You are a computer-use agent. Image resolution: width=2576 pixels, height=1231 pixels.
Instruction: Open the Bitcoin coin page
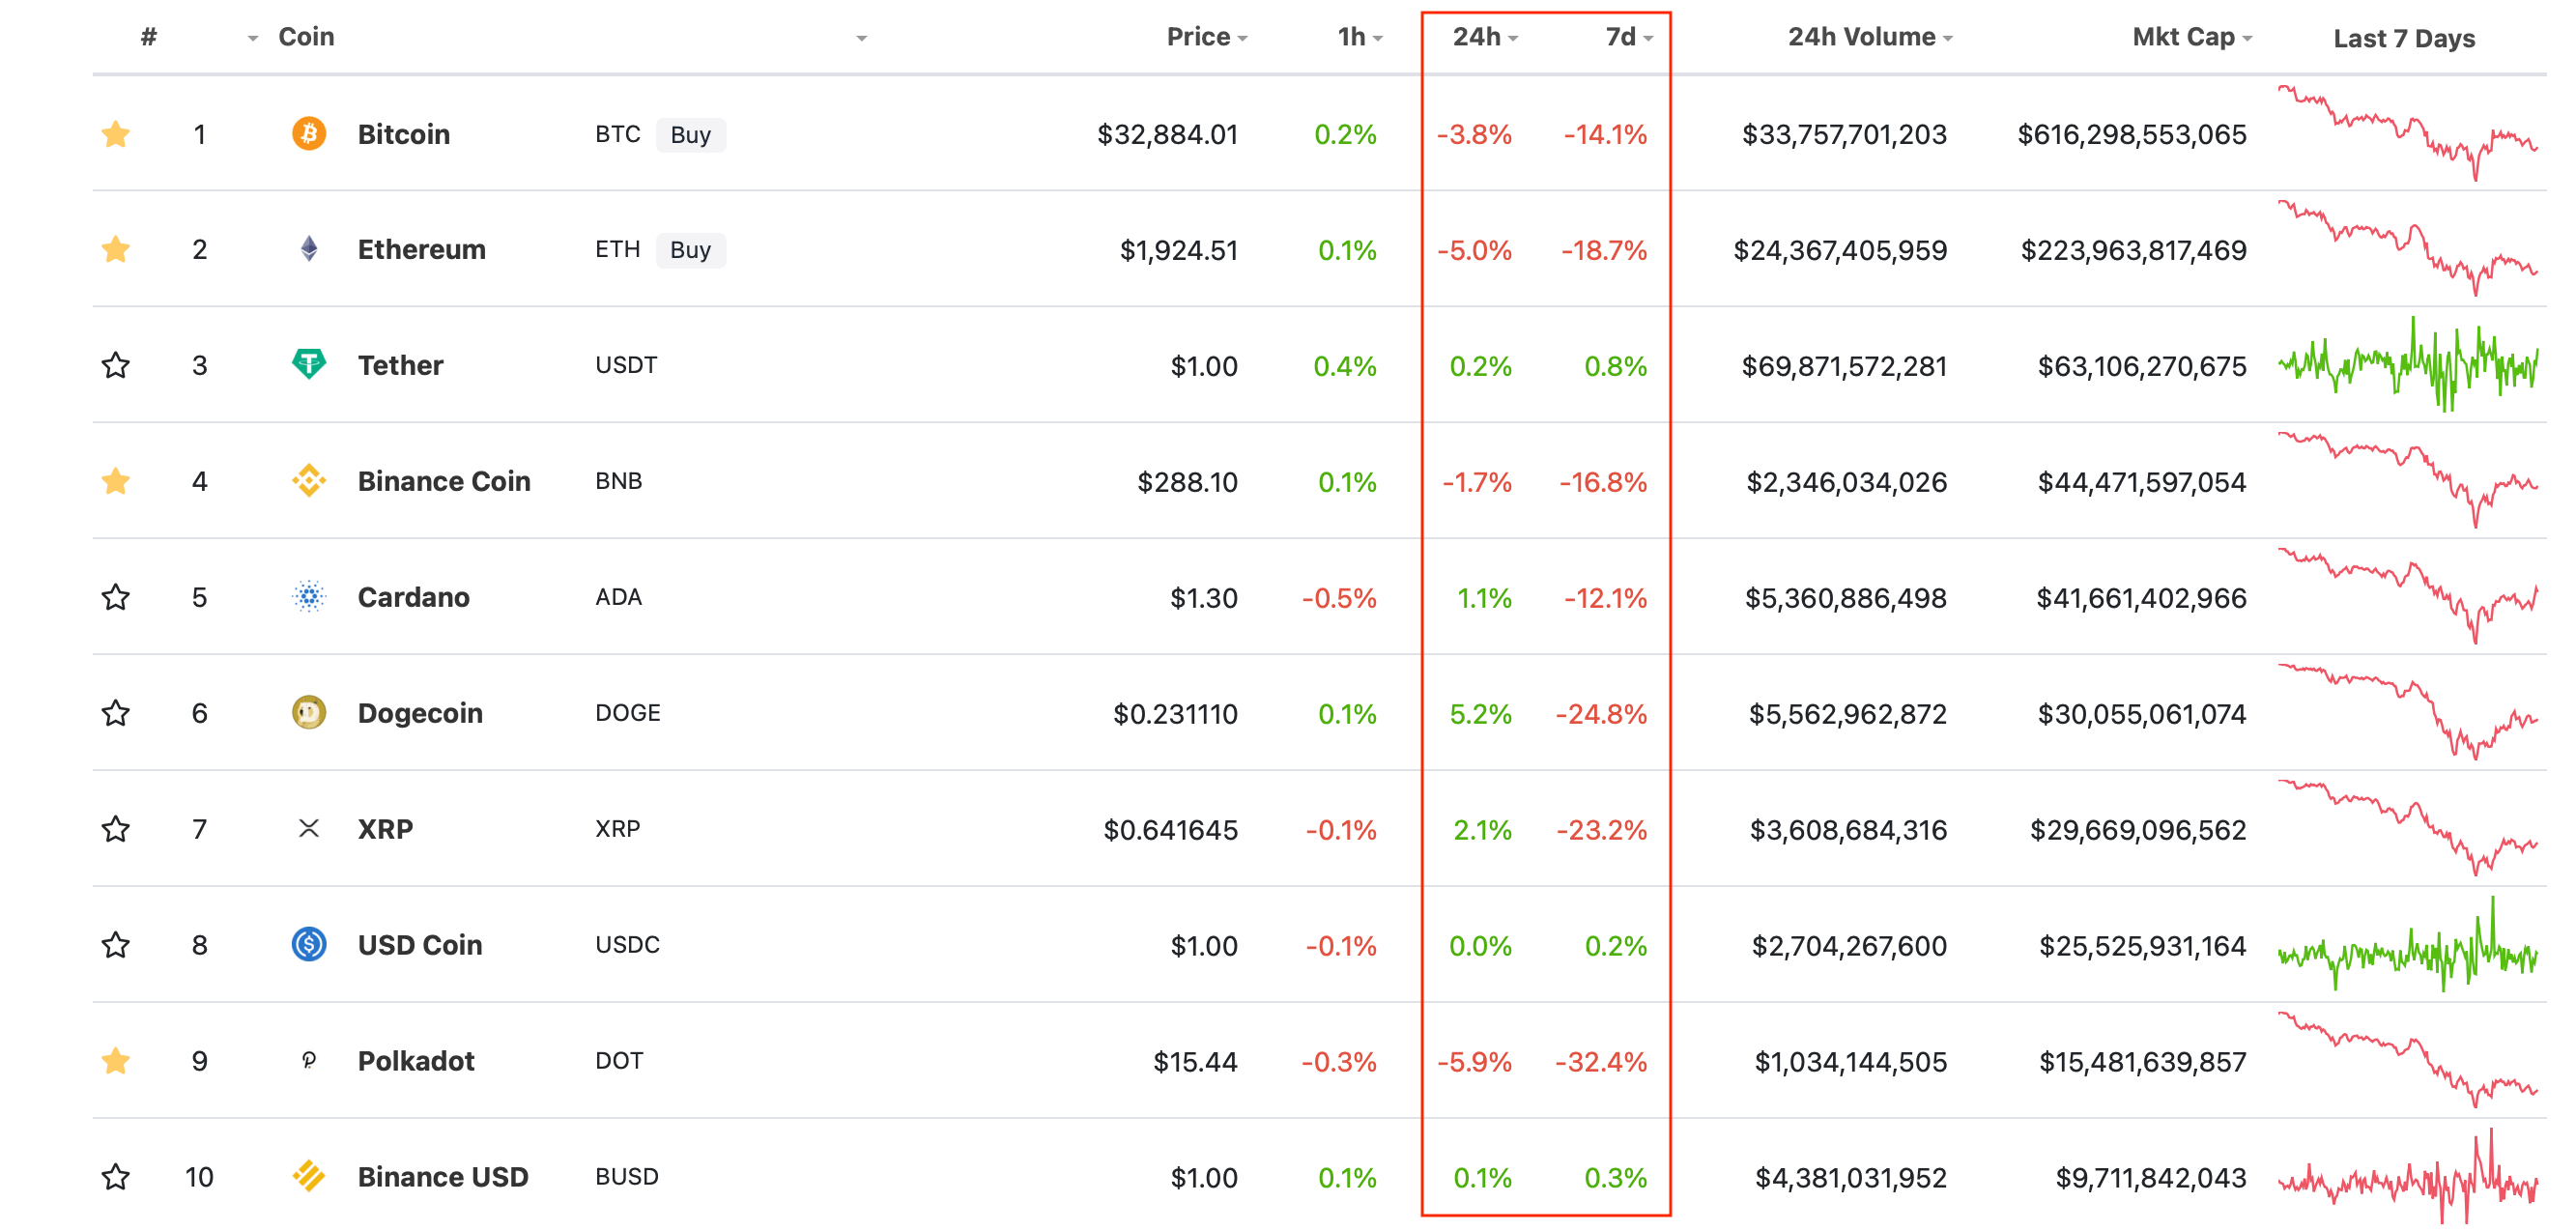(x=404, y=134)
